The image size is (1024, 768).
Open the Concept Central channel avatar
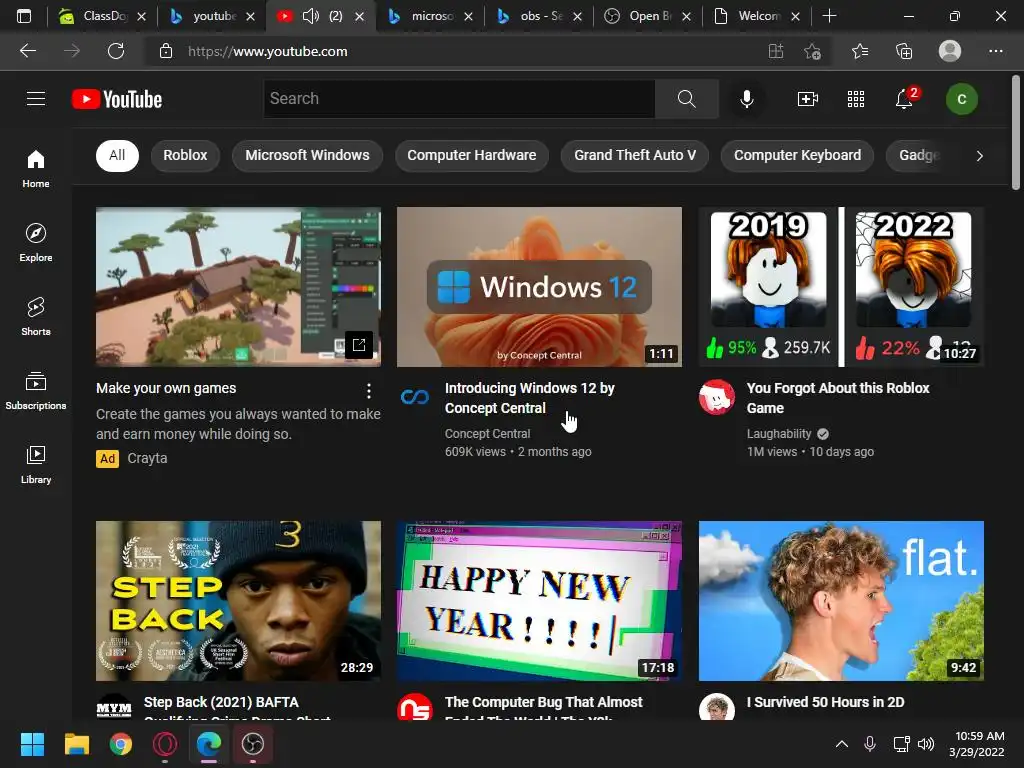pyautogui.click(x=415, y=396)
